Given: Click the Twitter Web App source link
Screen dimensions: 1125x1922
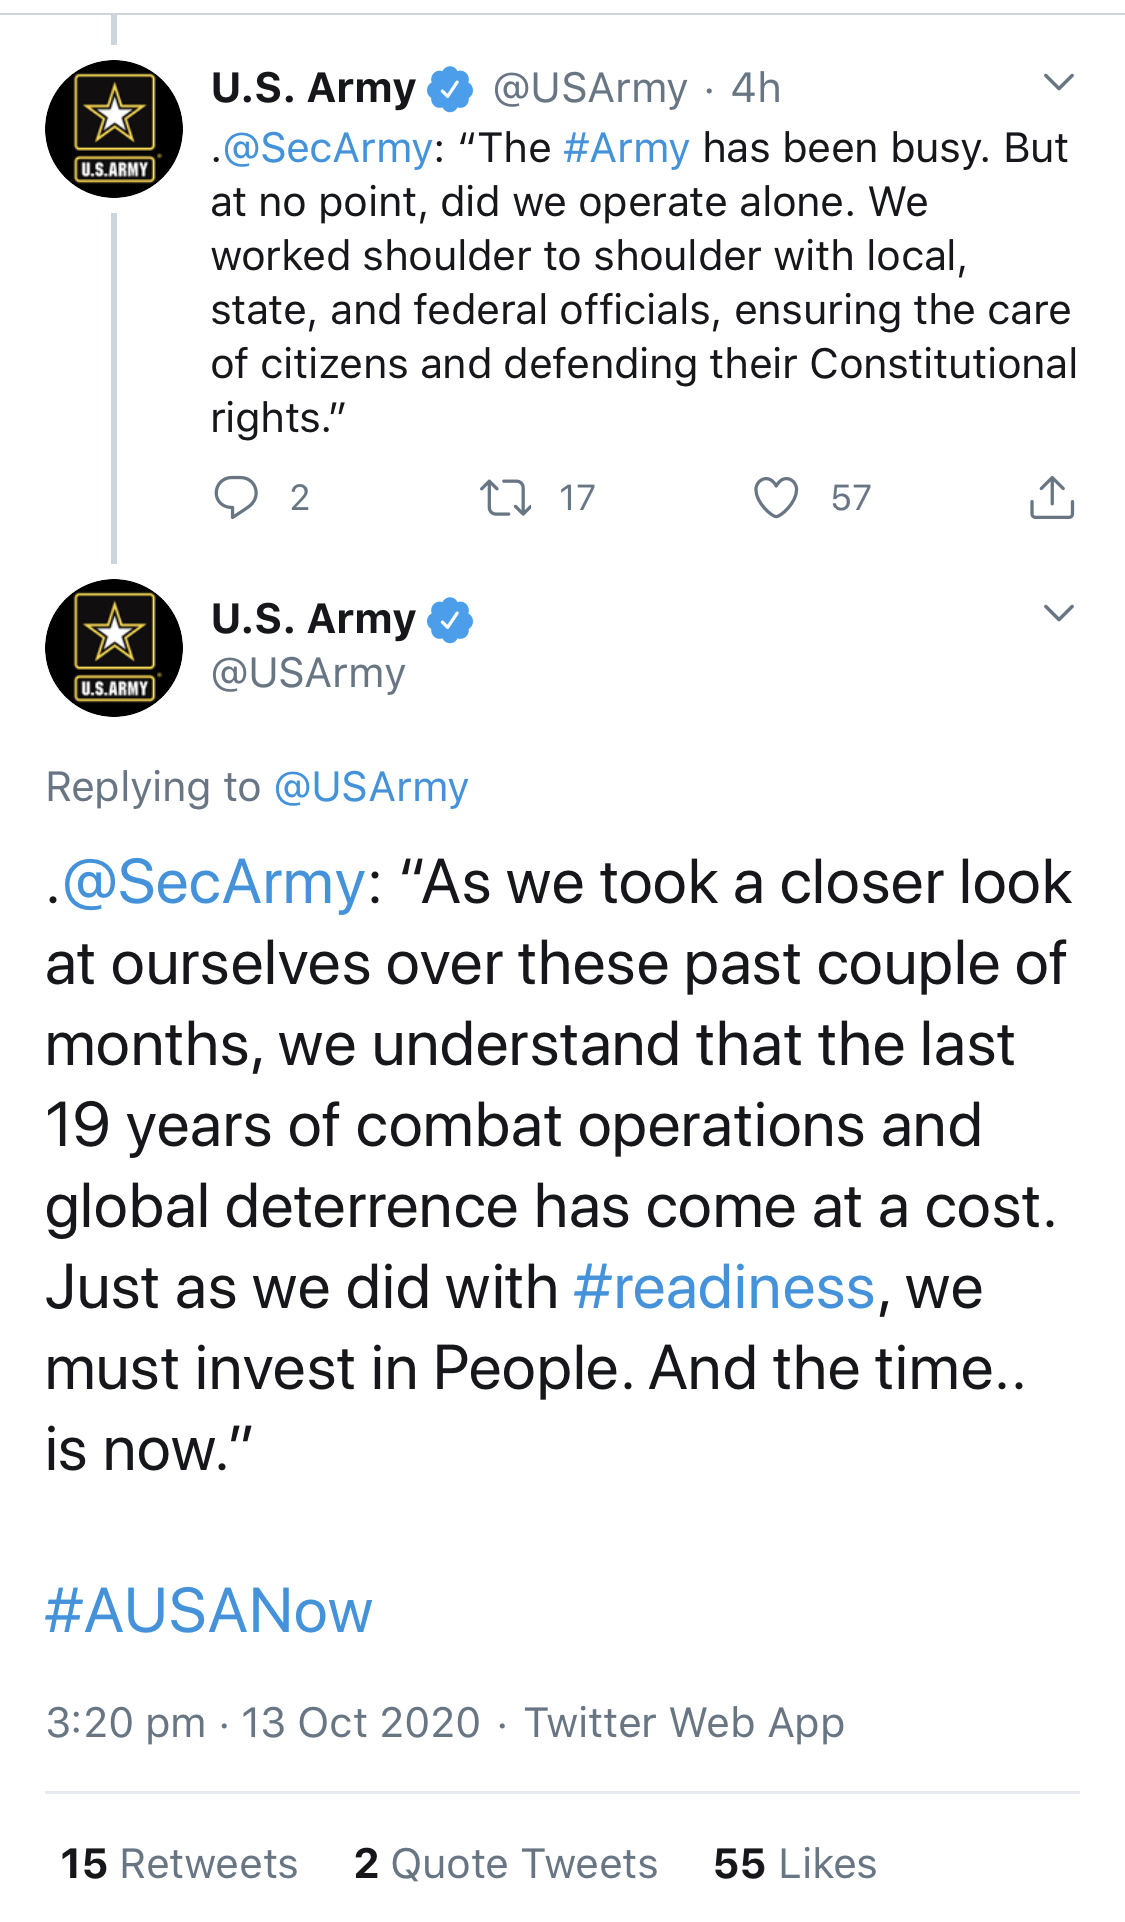Looking at the screenshot, I should (x=684, y=1722).
